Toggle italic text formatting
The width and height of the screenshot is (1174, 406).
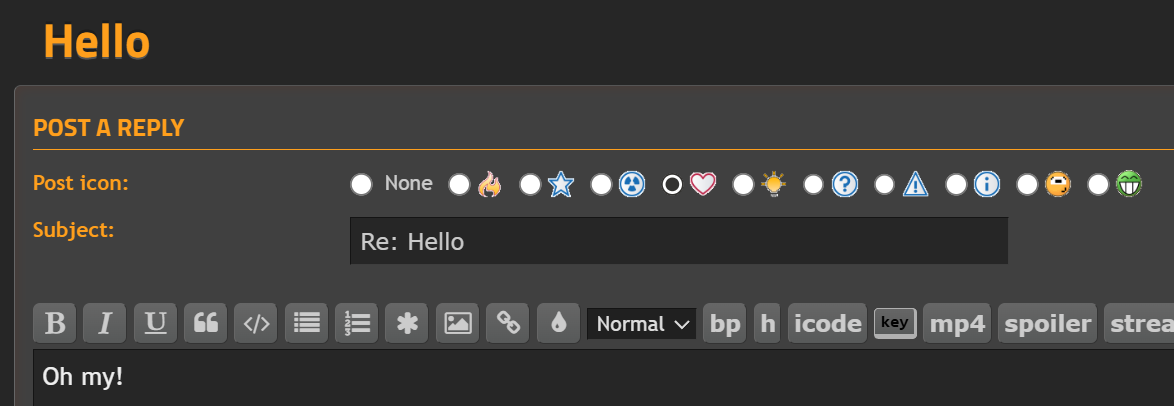click(x=105, y=323)
